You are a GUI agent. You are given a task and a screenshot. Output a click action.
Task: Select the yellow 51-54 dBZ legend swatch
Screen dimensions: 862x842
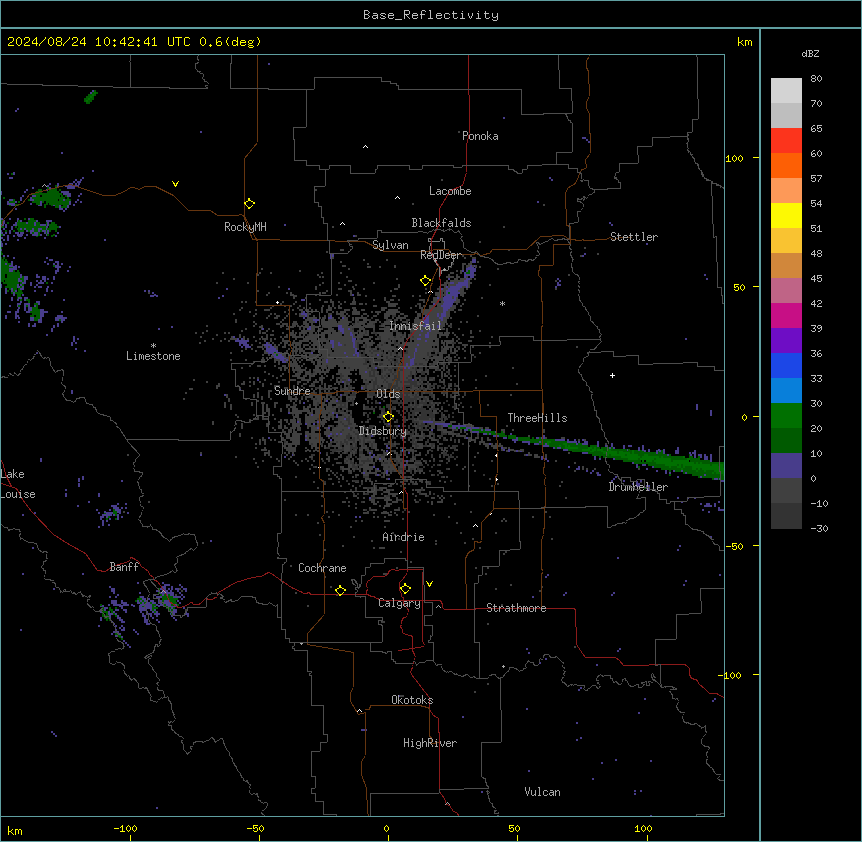point(786,215)
